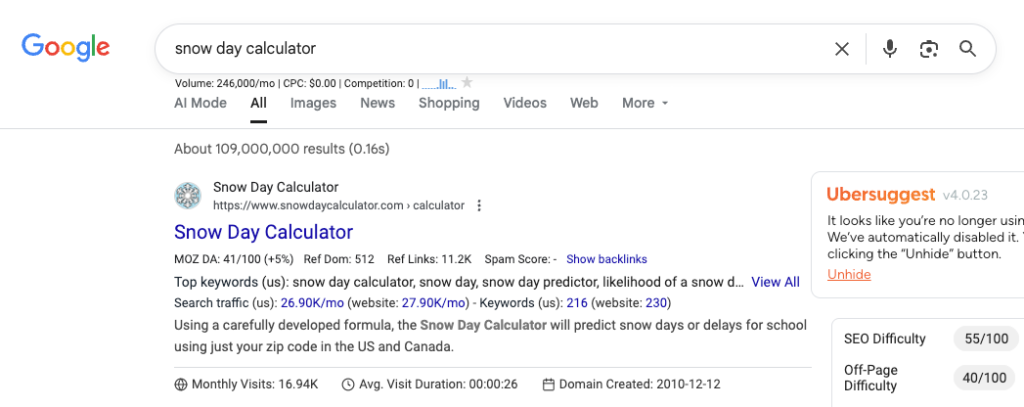Open the Snow Day Calculator result title

point(263,232)
